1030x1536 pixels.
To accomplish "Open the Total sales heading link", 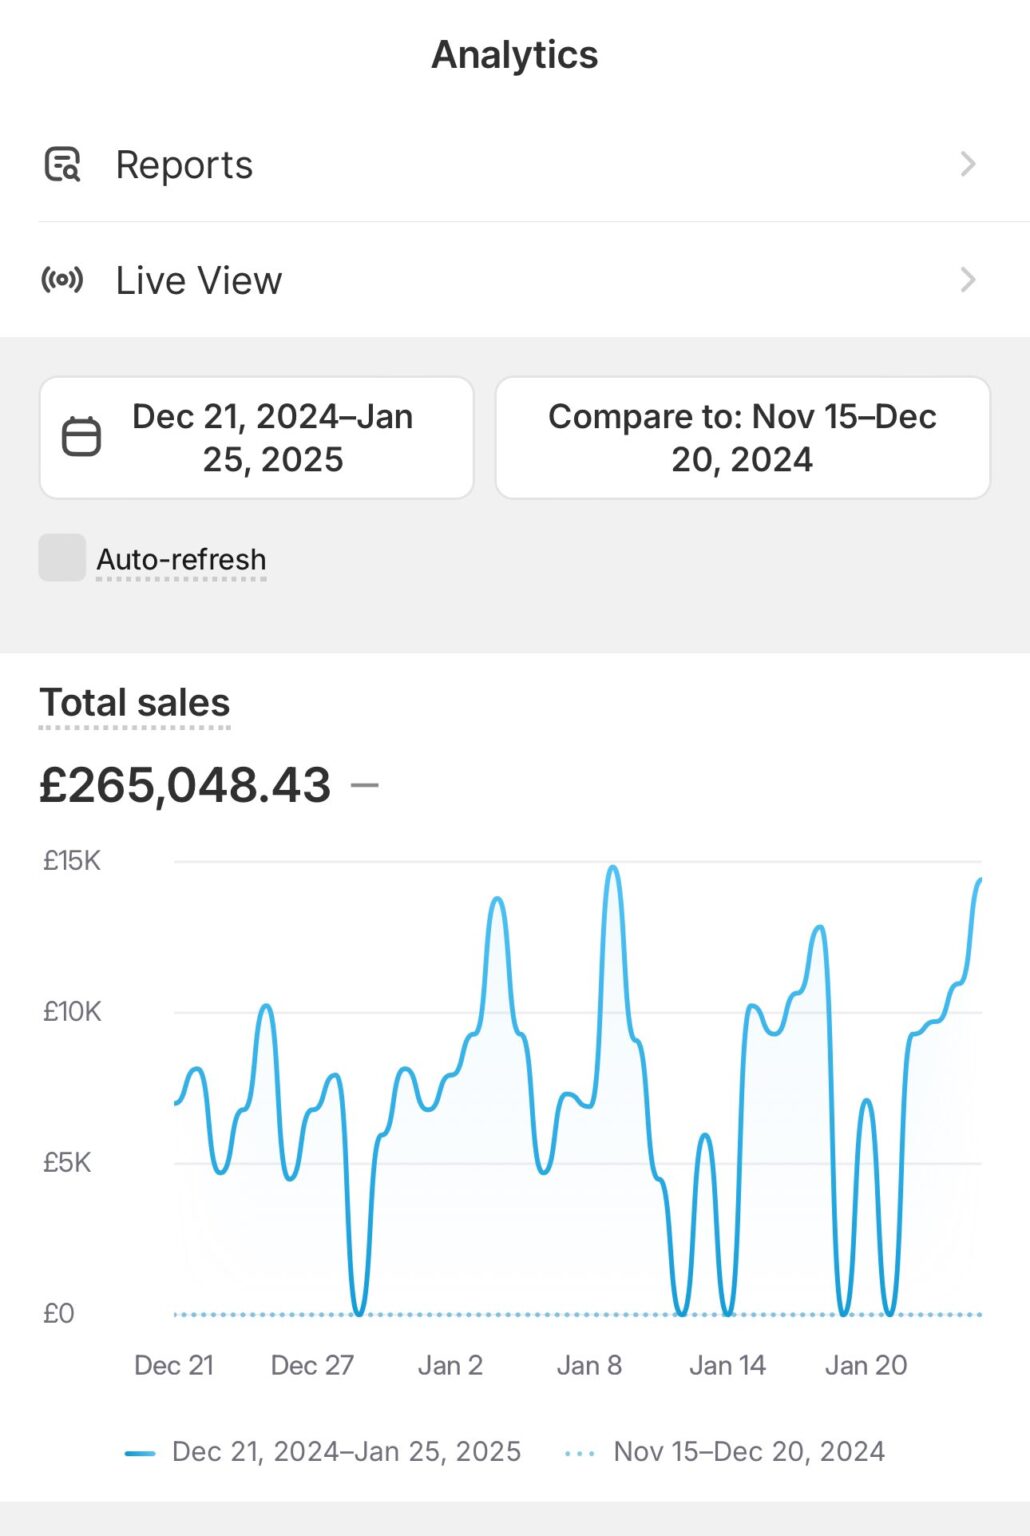I will coord(135,703).
